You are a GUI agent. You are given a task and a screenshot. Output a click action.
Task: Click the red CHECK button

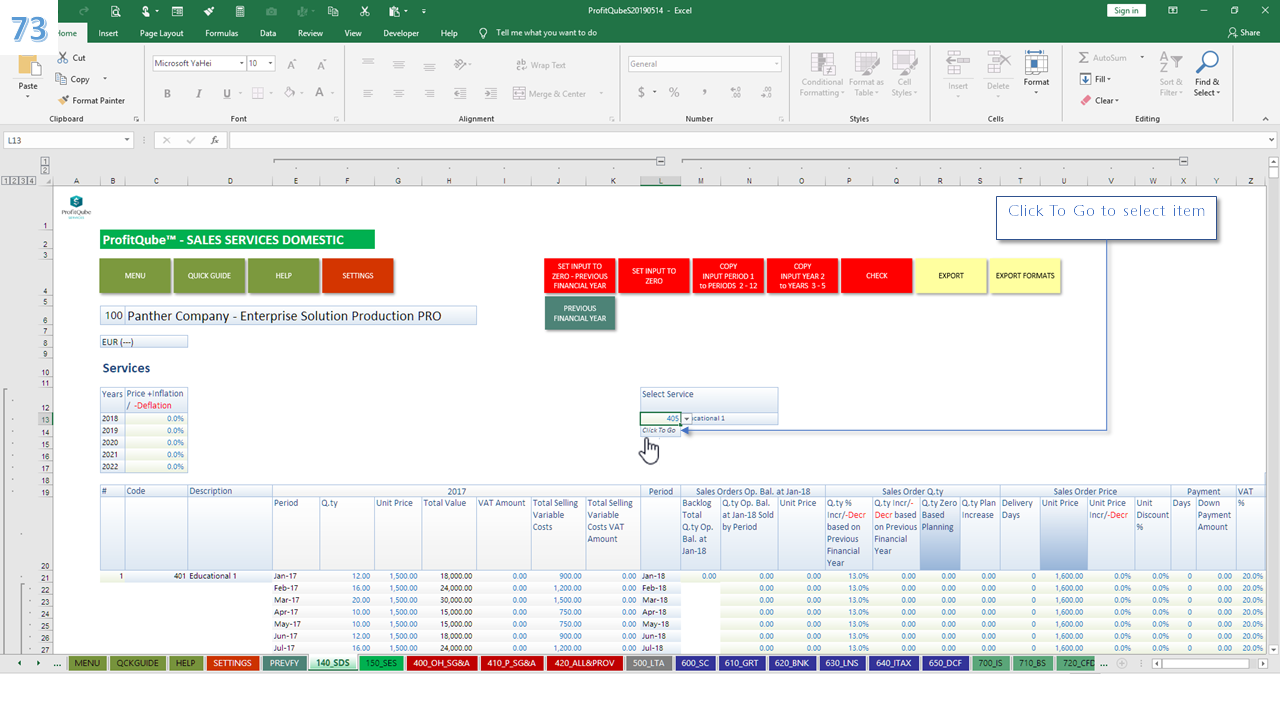pyautogui.click(x=877, y=276)
